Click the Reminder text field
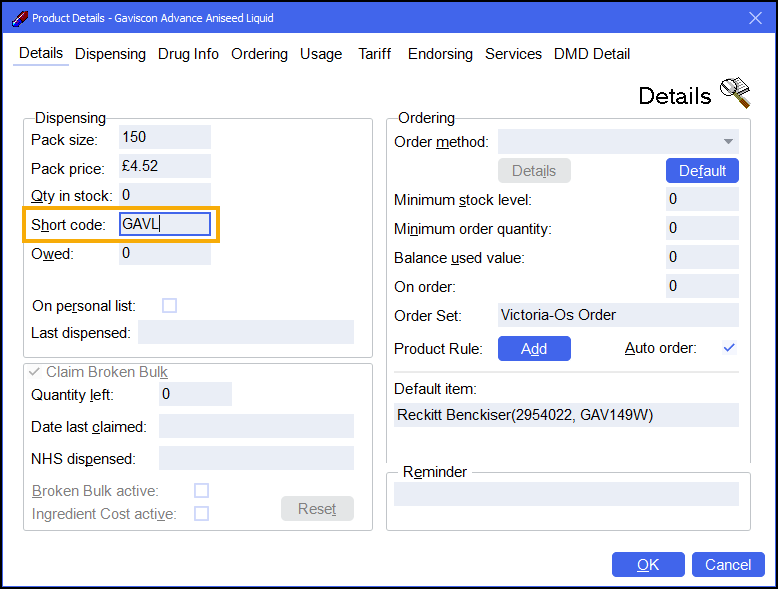The height and width of the screenshot is (589, 778). click(566, 494)
